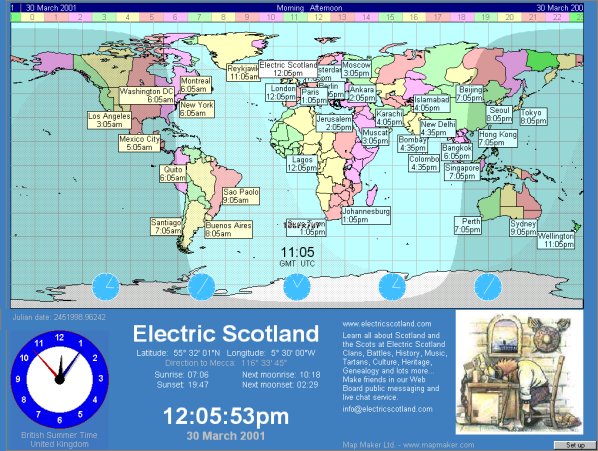This screenshot has width=598, height=451.
Task: Click the Afternoon label in the top bar
Action: coord(326,8)
